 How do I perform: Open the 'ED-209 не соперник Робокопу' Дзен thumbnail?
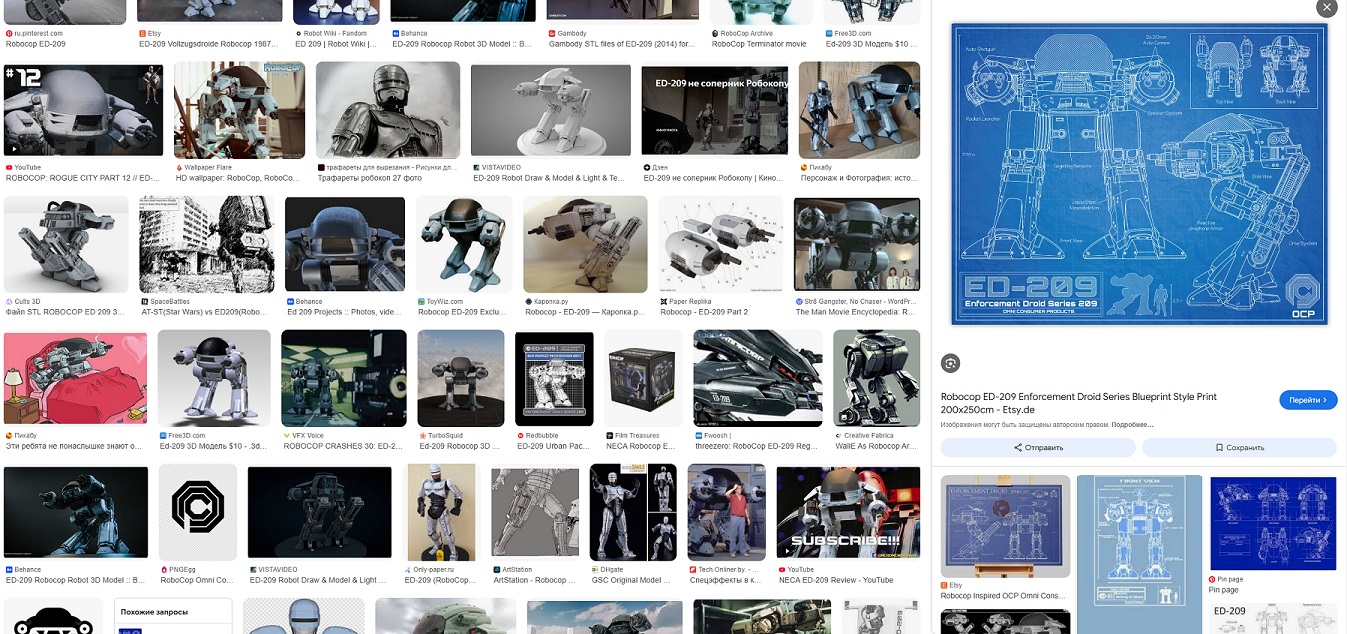pyautogui.click(x=715, y=110)
